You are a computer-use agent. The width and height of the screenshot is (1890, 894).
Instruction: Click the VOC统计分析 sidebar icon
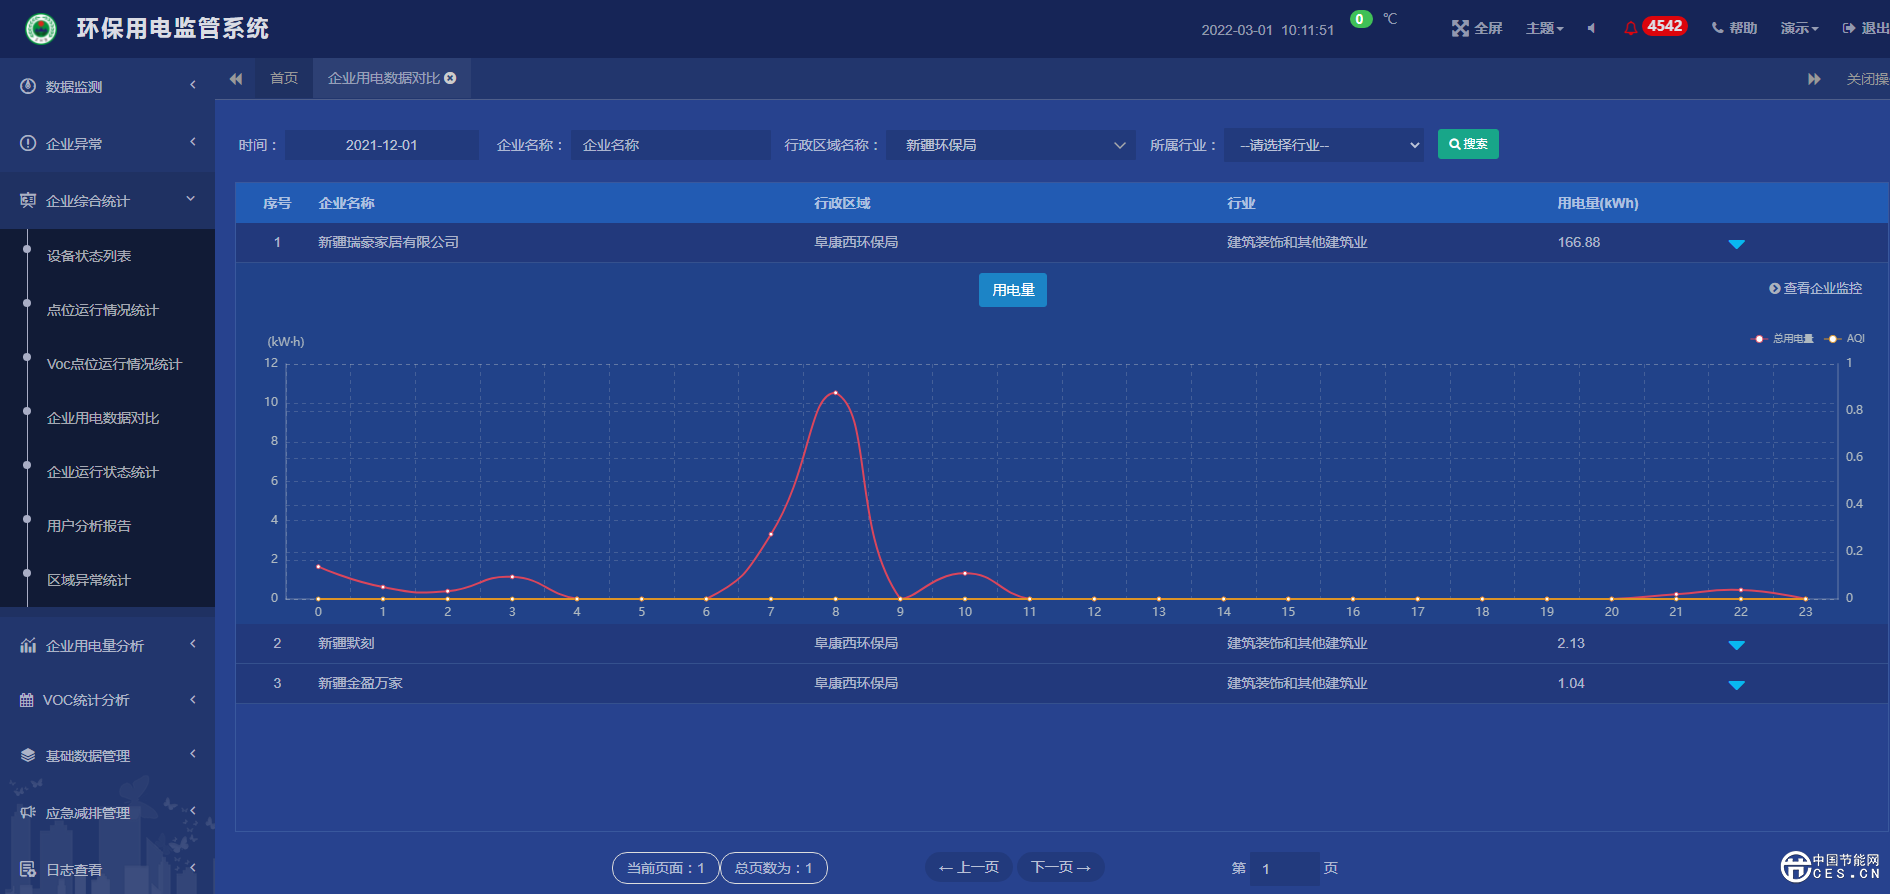(x=27, y=700)
